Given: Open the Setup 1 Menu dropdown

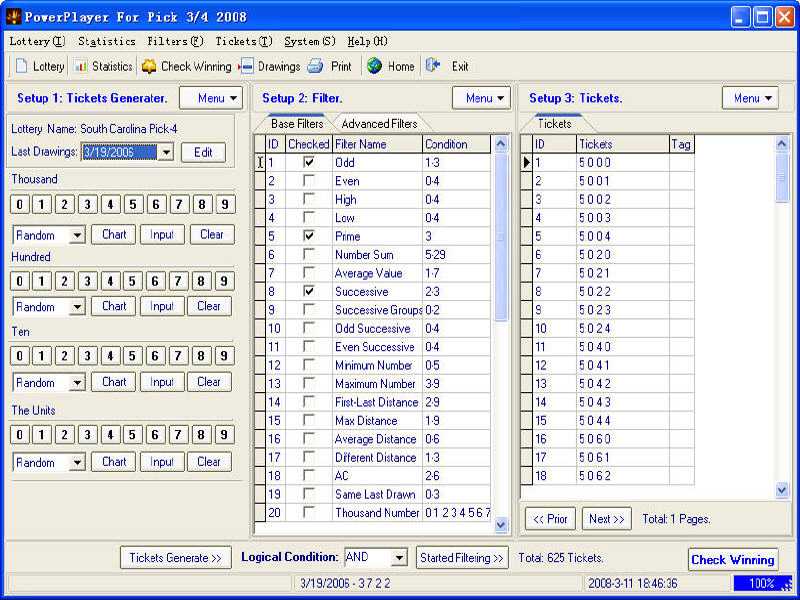Looking at the screenshot, I should coord(211,98).
